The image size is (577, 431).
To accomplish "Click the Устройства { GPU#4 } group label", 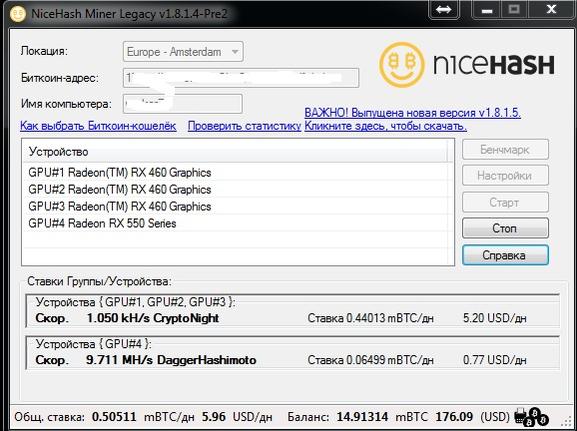I will pos(93,344).
